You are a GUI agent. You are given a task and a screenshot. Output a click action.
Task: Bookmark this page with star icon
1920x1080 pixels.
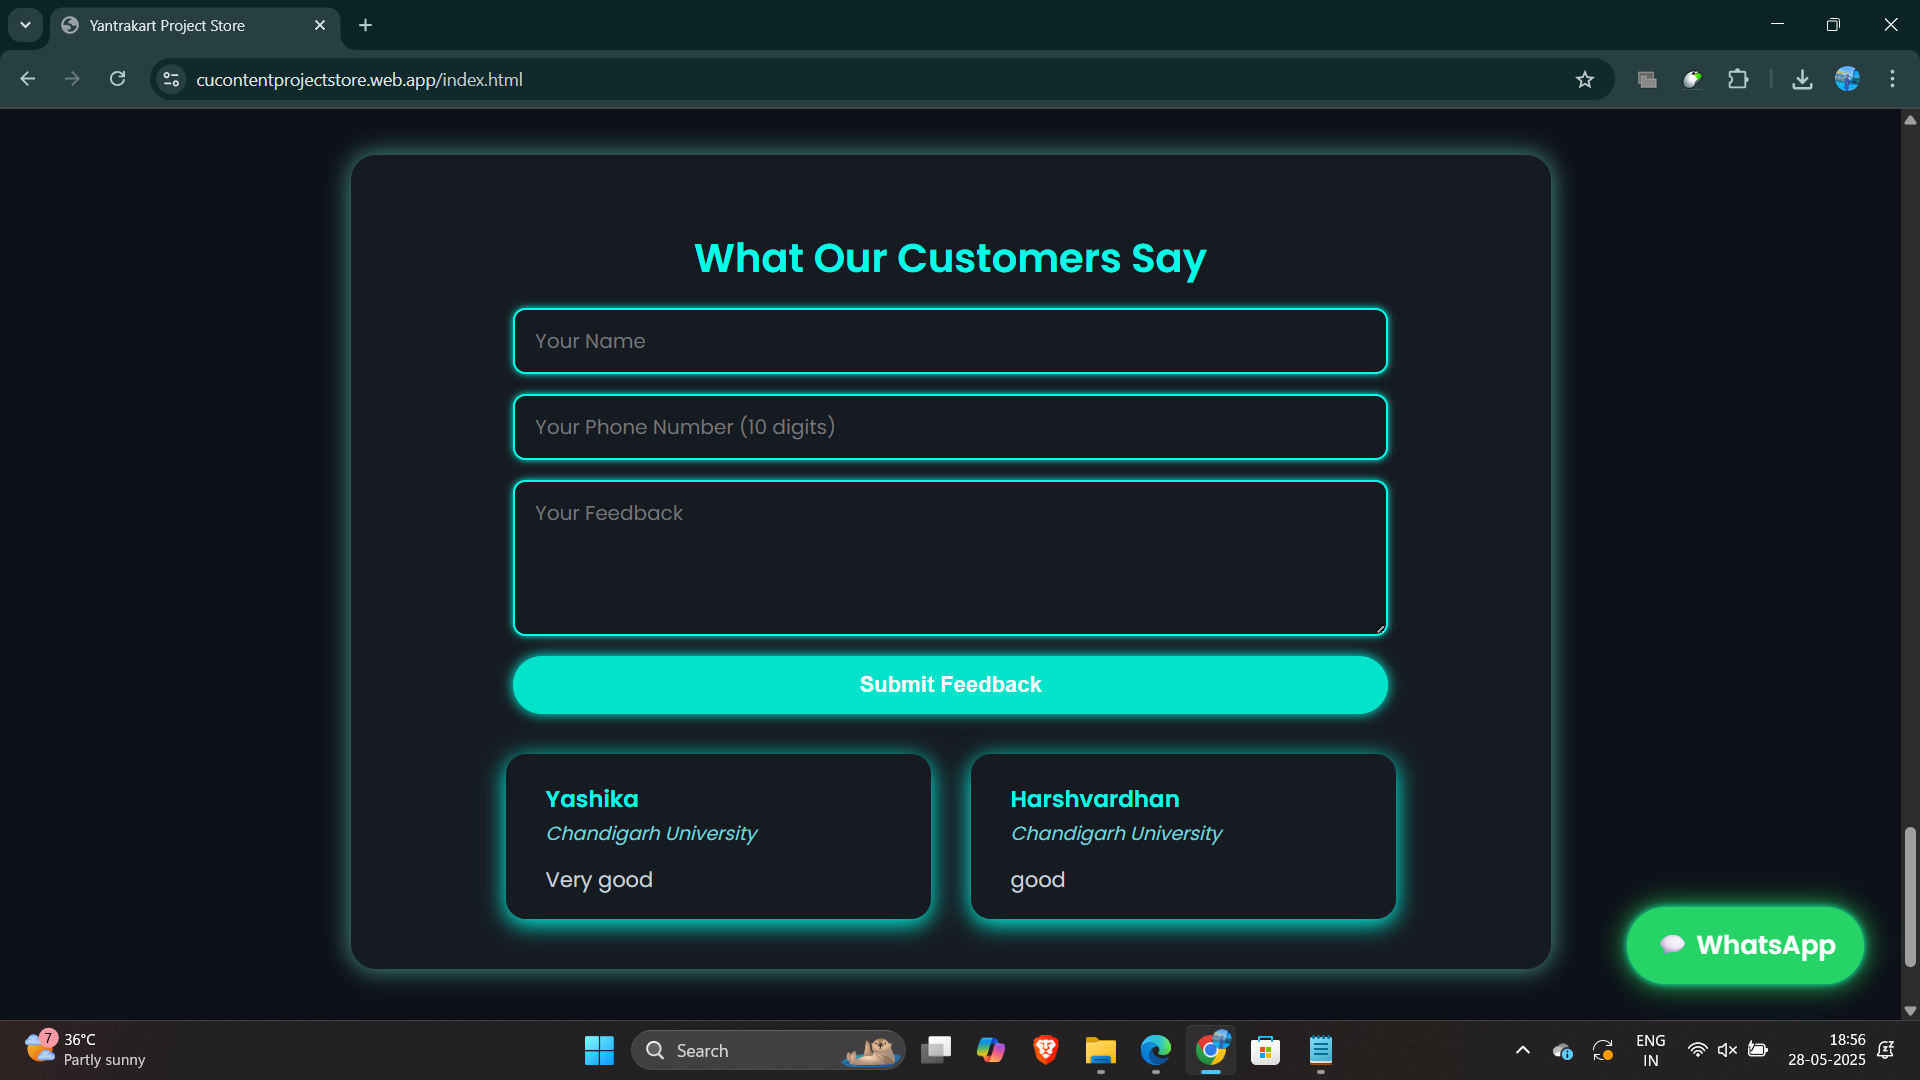click(1584, 80)
